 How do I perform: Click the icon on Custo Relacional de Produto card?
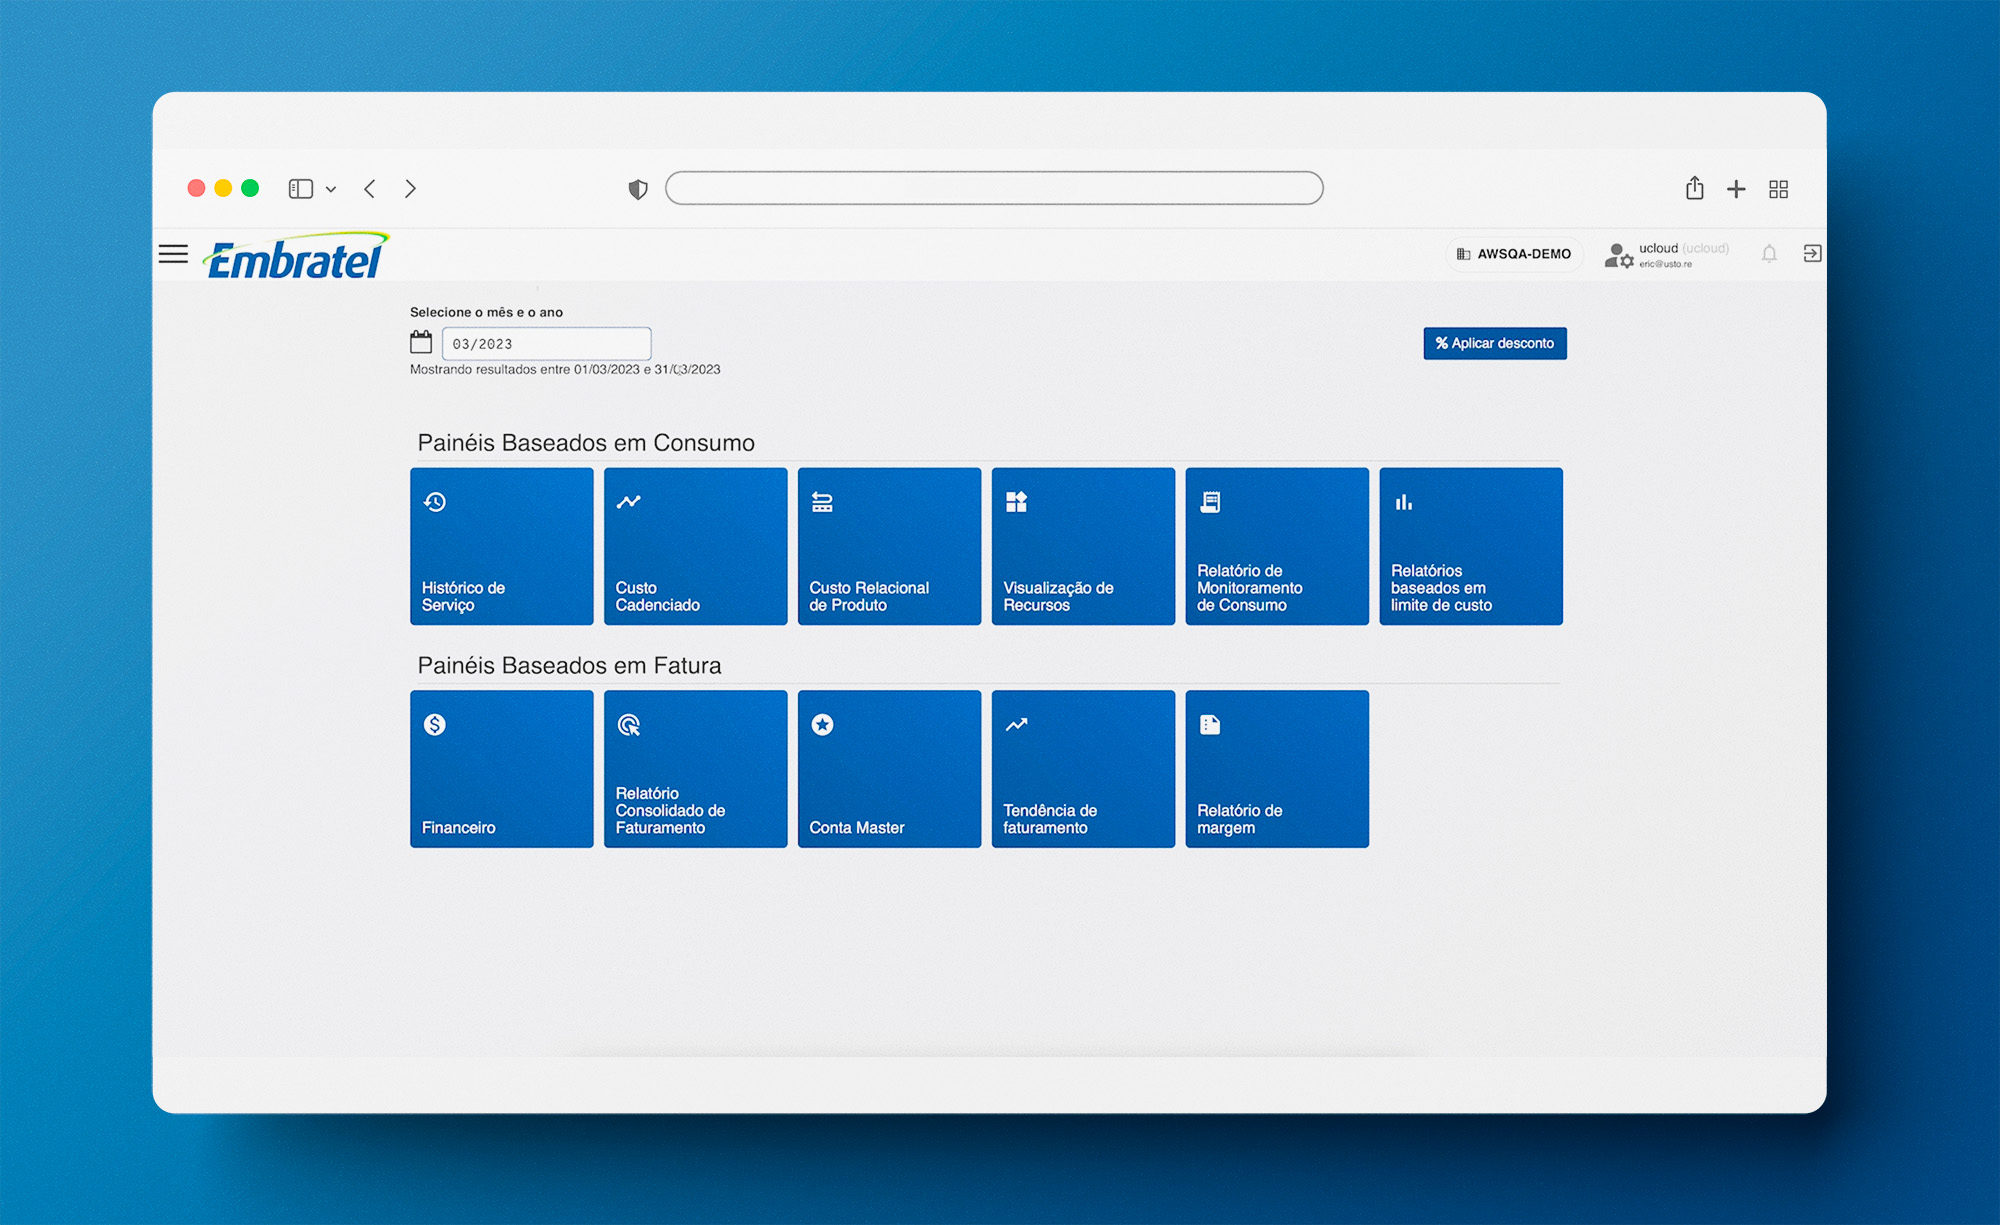(822, 502)
